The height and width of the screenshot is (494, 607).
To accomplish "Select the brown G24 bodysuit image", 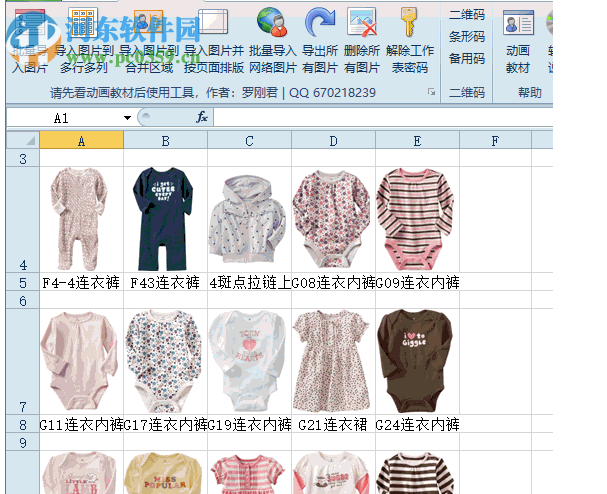I will [x=415, y=361].
